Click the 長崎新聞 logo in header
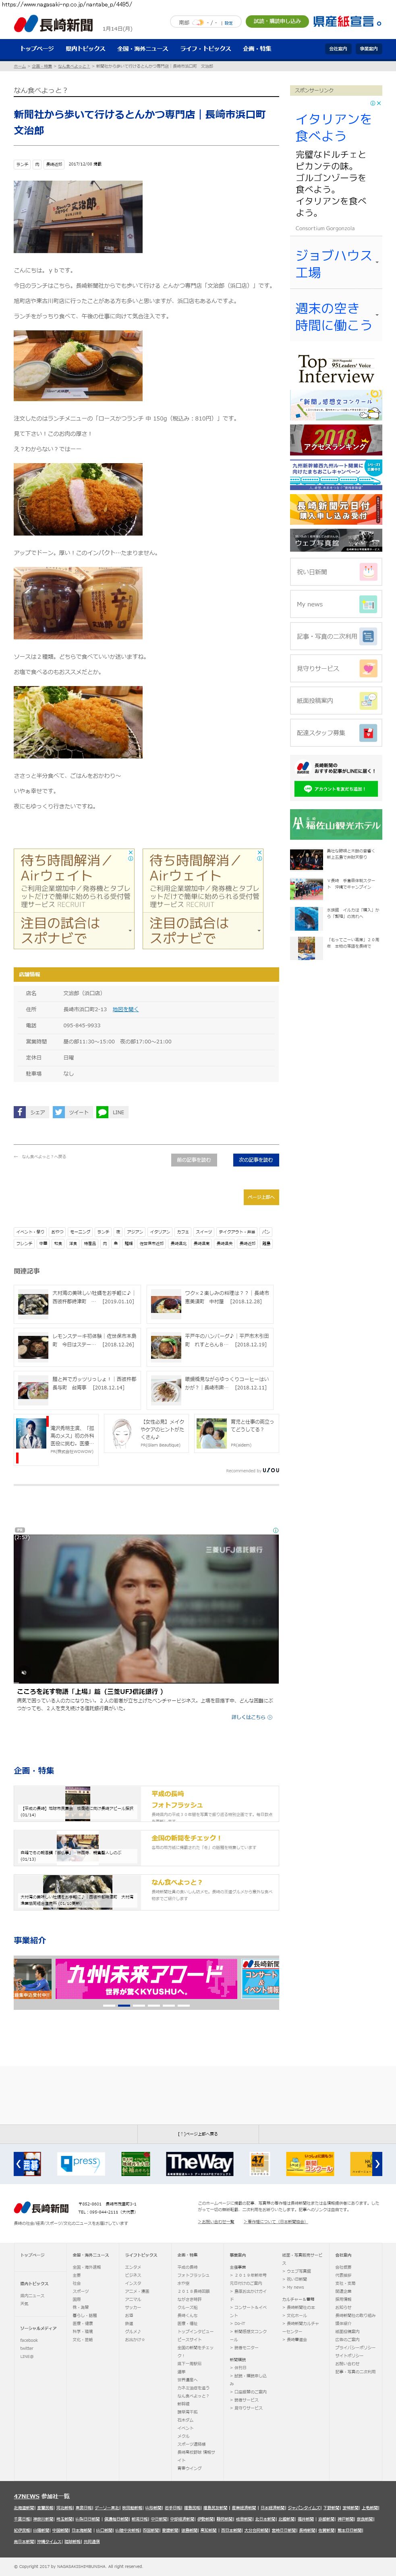Screen dimensions: 396x2576 tap(53, 25)
